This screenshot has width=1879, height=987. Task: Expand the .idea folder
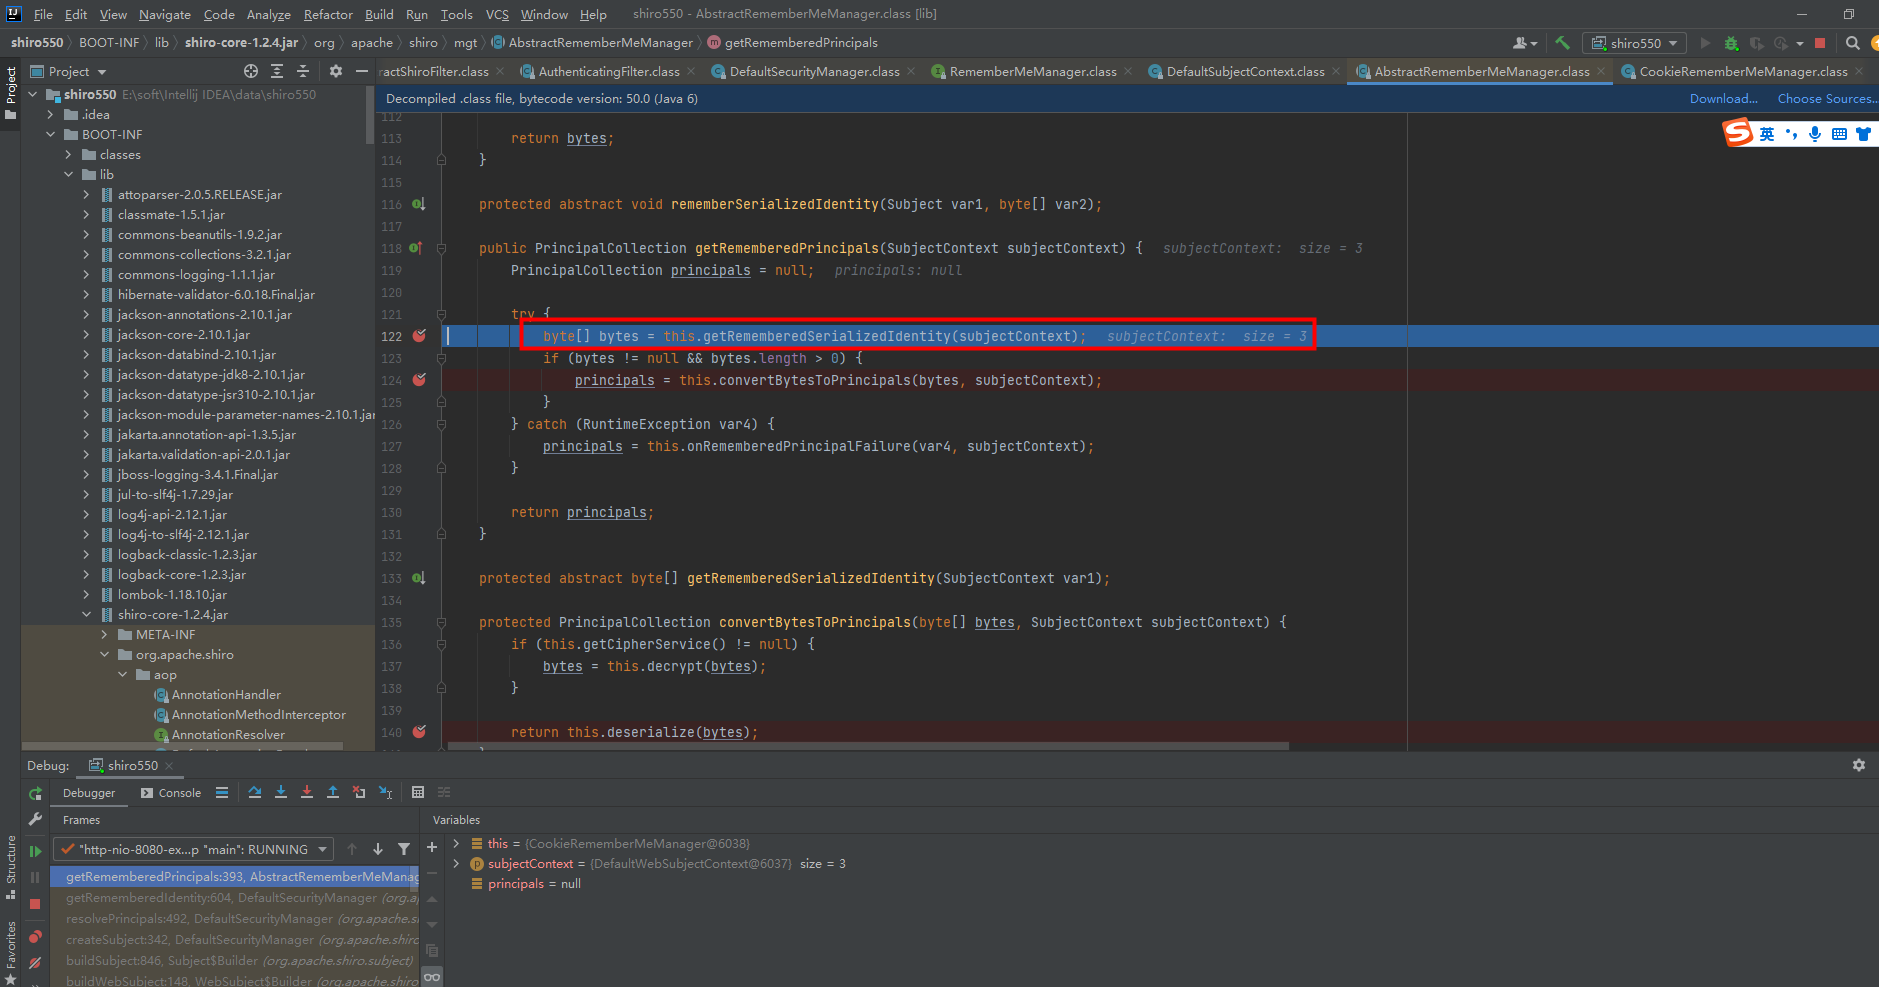click(50, 115)
